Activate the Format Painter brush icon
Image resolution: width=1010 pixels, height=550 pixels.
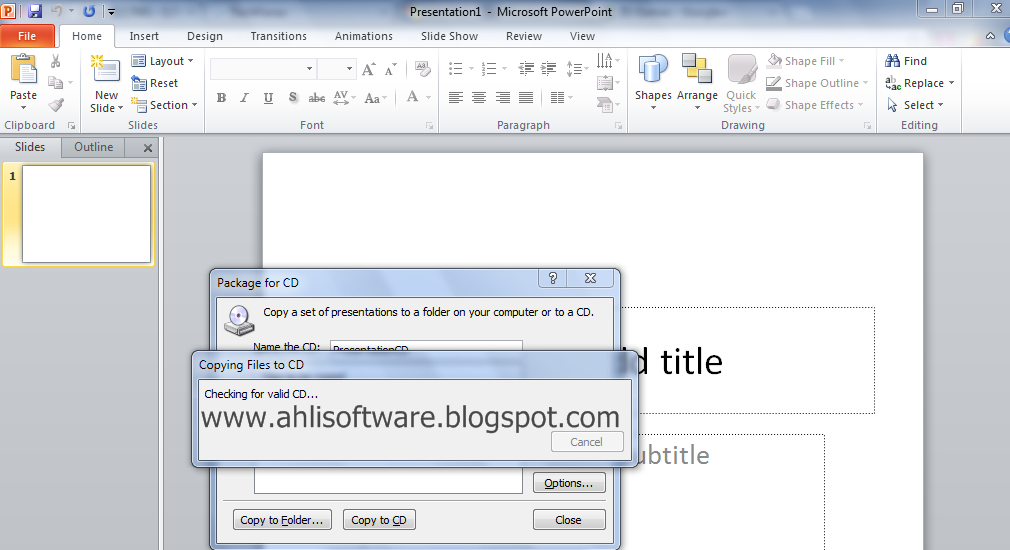[56, 104]
